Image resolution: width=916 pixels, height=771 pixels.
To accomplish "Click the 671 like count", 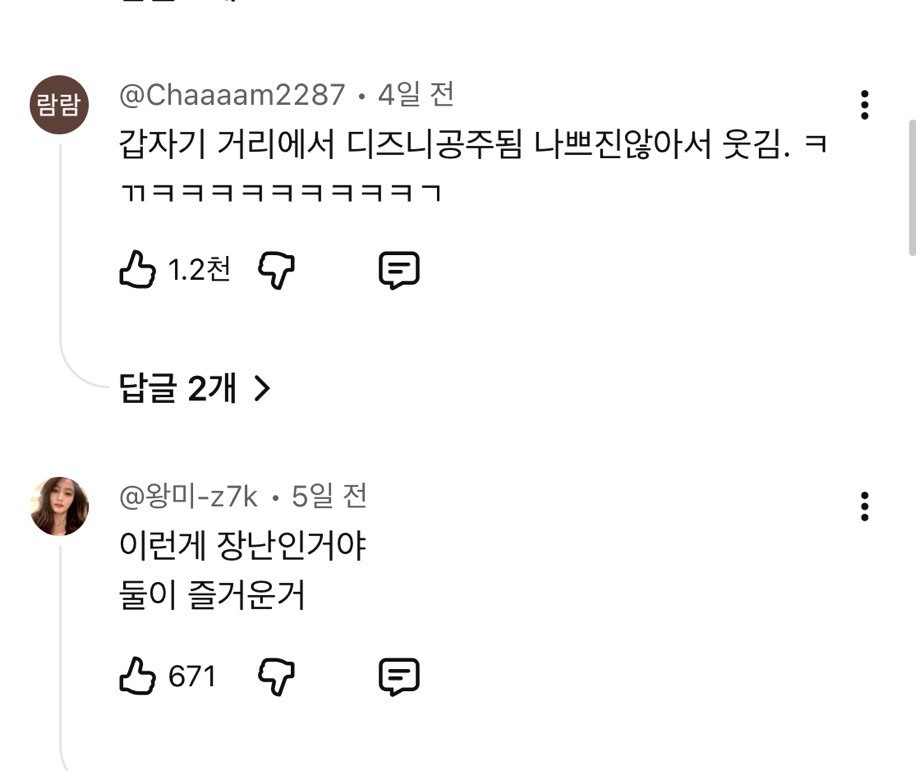I will pyautogui.click(x=192, y=677).
